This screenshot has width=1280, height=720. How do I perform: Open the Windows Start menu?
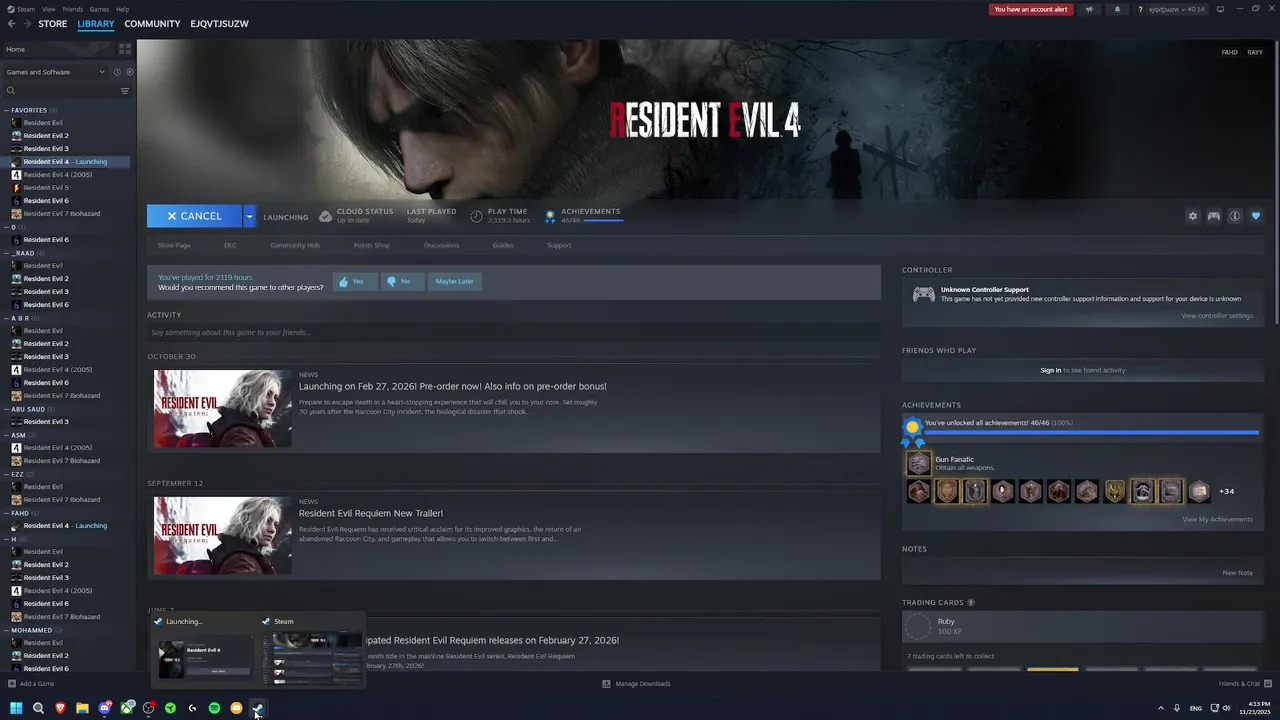14,708
